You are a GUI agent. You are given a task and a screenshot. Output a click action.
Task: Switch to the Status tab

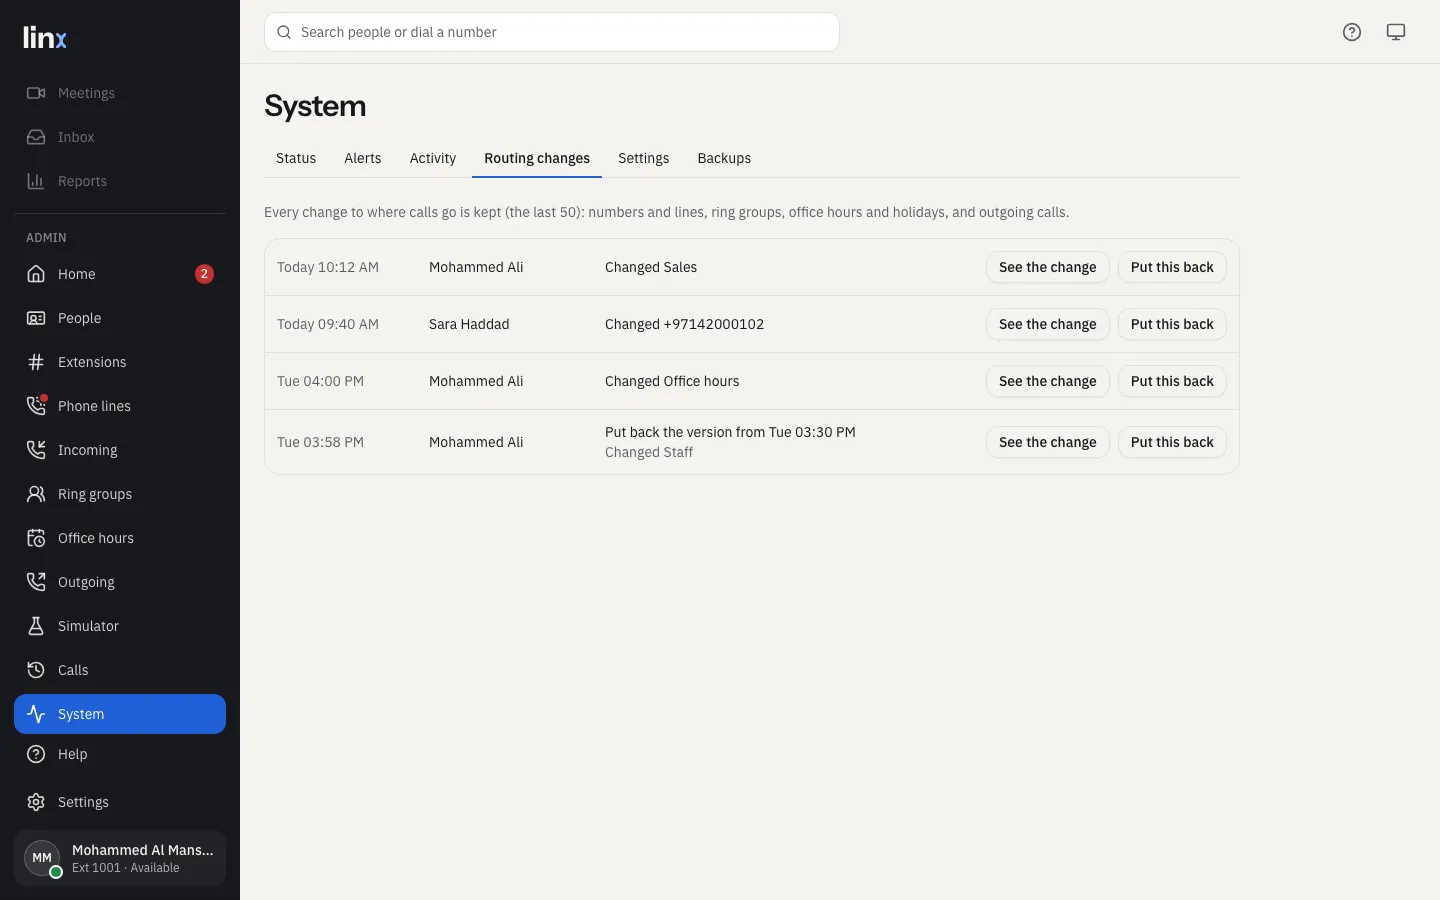pos(296,158)
